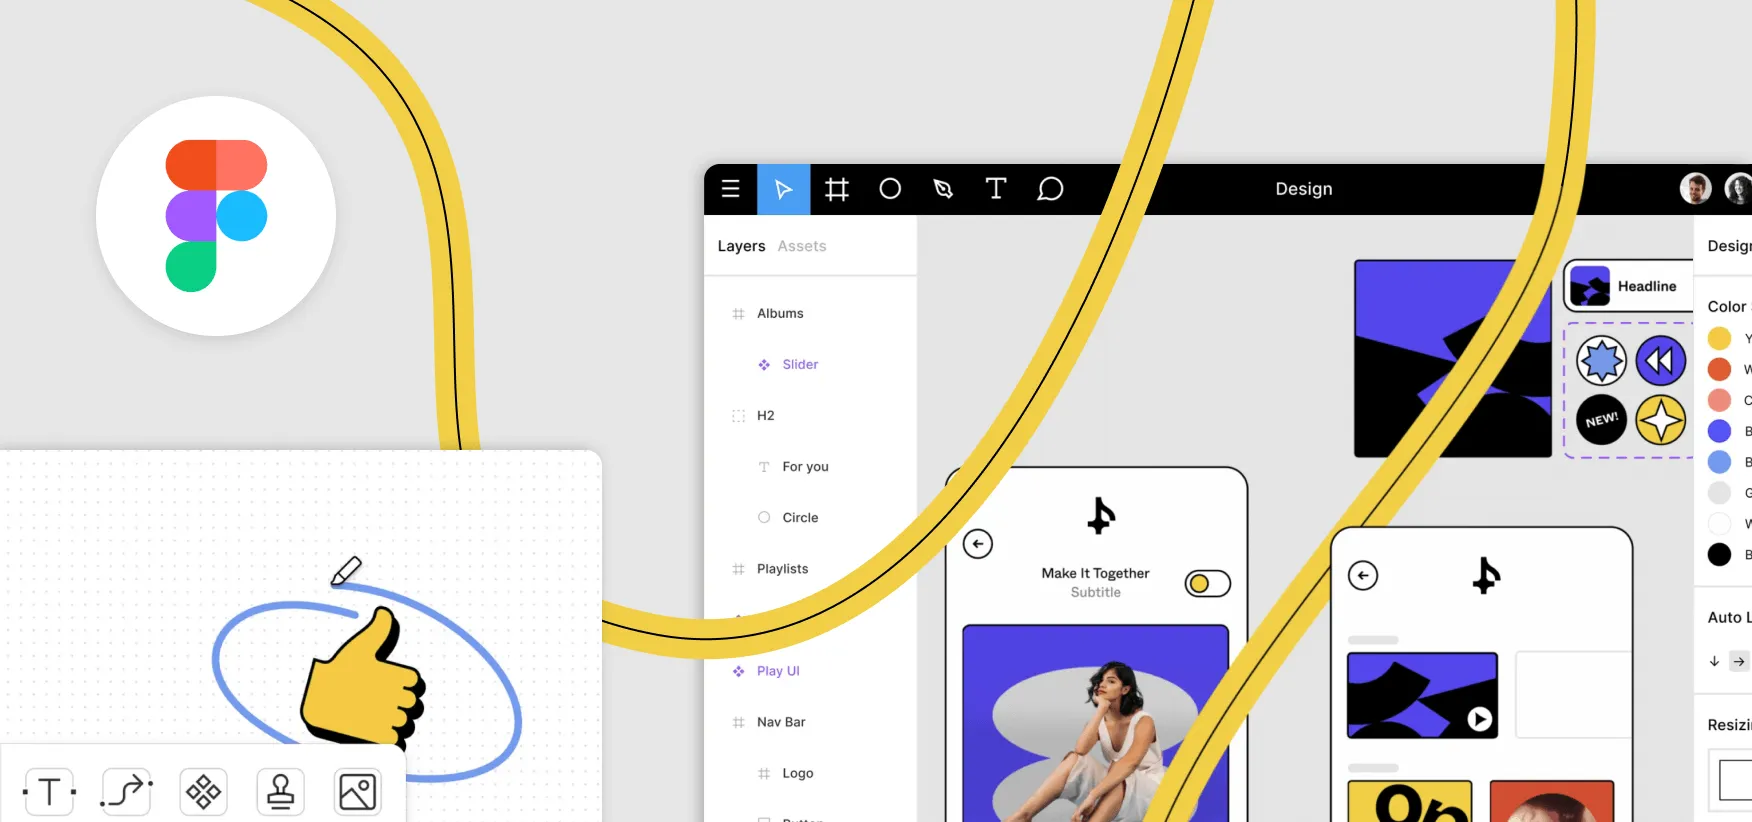Select the Pen tool
The height and width of the screenshot is (822, 1752).
click(943, 189)
